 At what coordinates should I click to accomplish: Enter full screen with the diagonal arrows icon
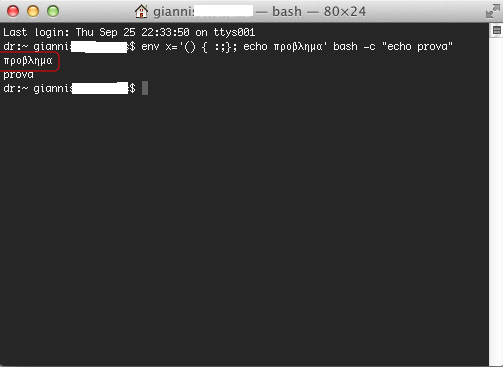(493, 11)
